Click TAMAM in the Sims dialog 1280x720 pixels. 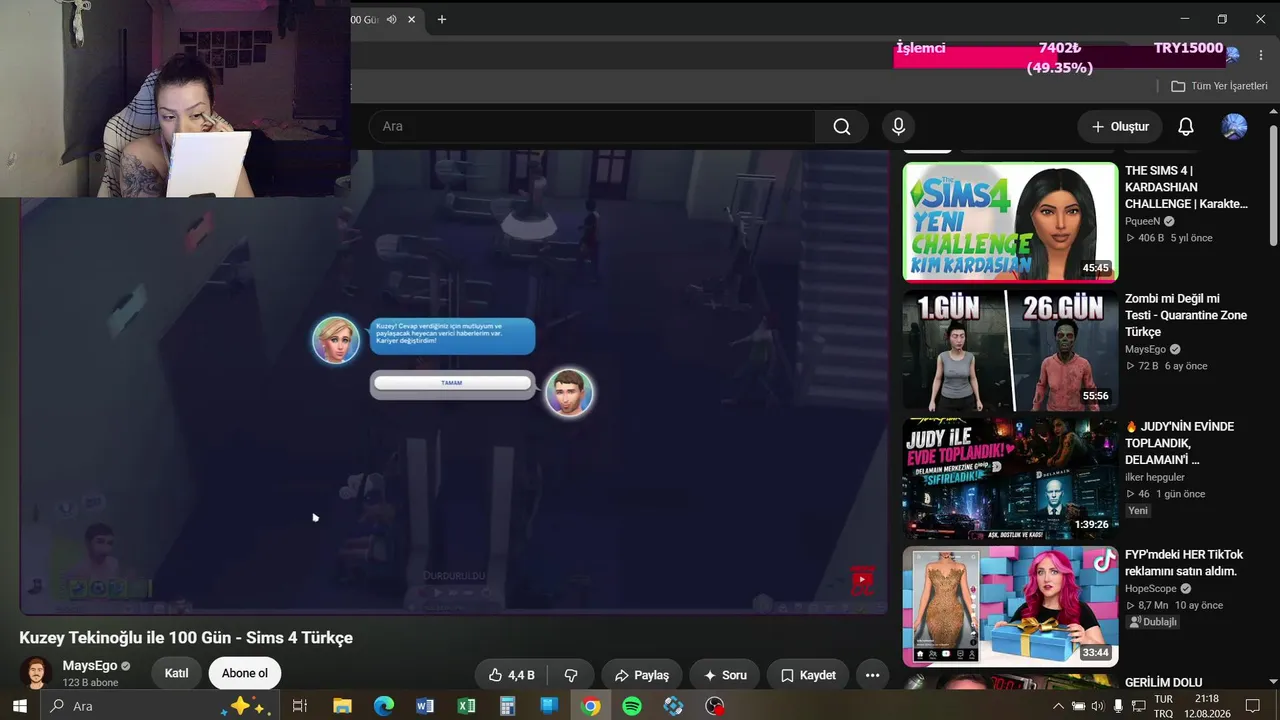click(x=452, y=383)
